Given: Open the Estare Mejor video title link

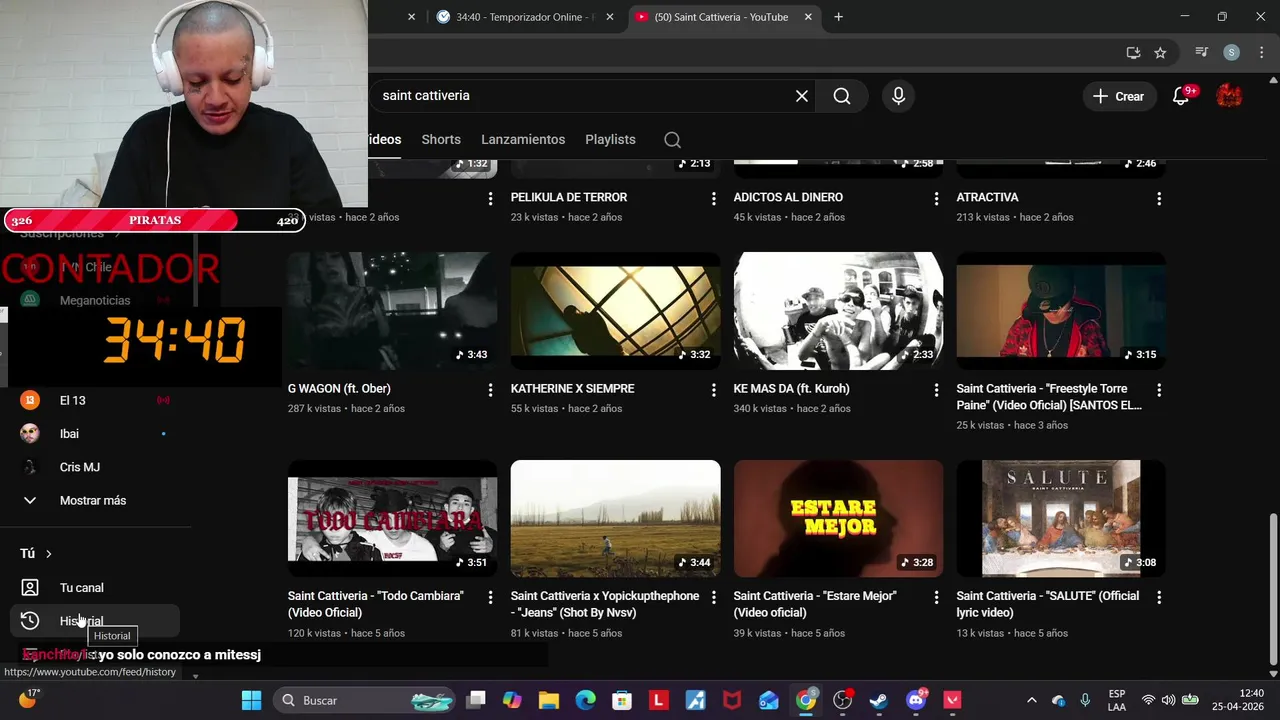Looking at the screenshot, I should [x=815, y=604].
